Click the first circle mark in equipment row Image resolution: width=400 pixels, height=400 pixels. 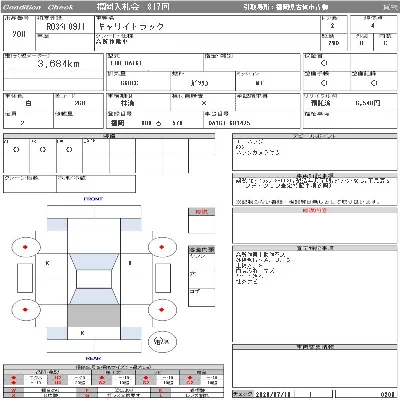16,150
